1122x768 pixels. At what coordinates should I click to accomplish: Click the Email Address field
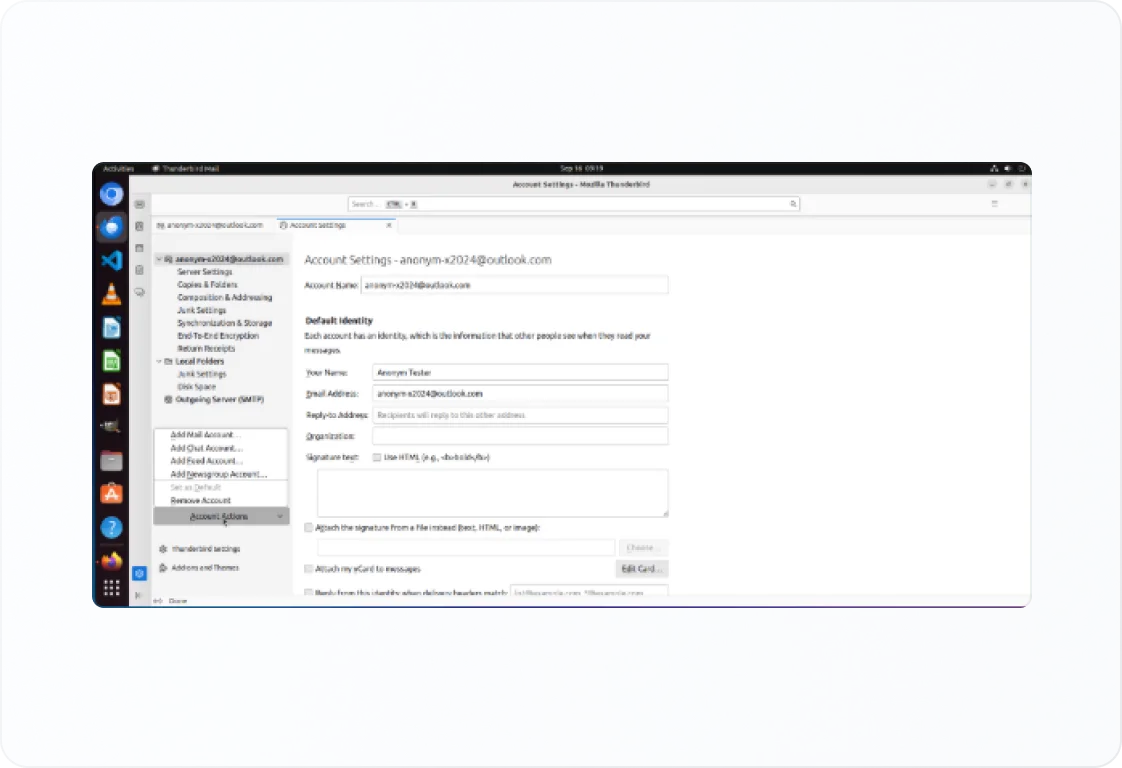coord(520,394)
